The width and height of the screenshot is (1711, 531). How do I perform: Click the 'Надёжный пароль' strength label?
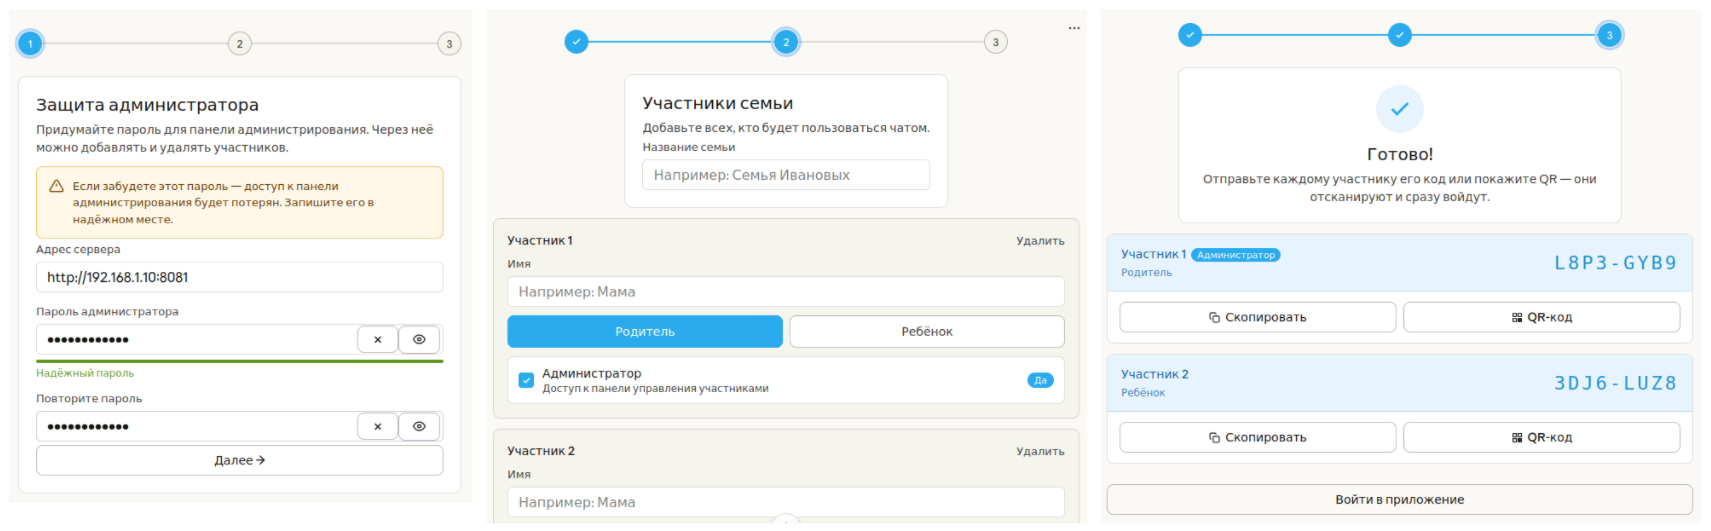click(x=85, y=374)
